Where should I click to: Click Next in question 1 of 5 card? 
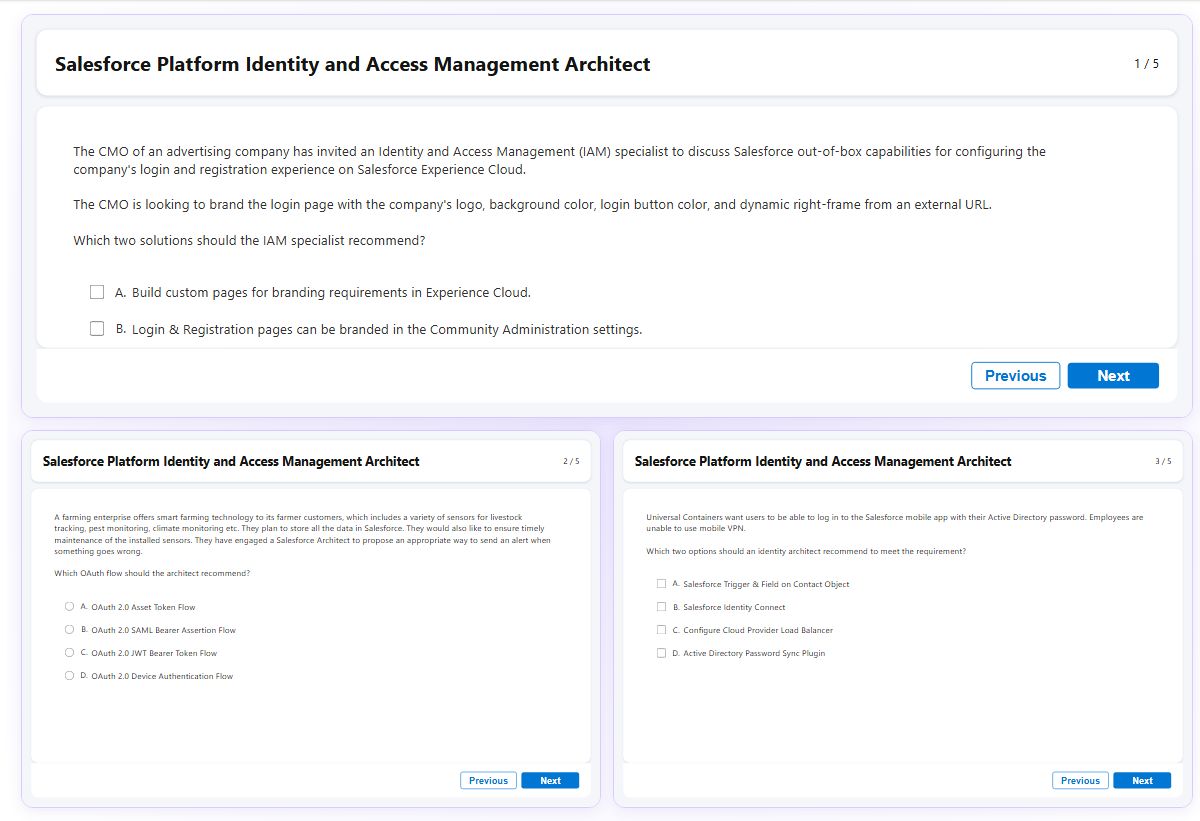pyautogui.click(x=1113, y=376)
